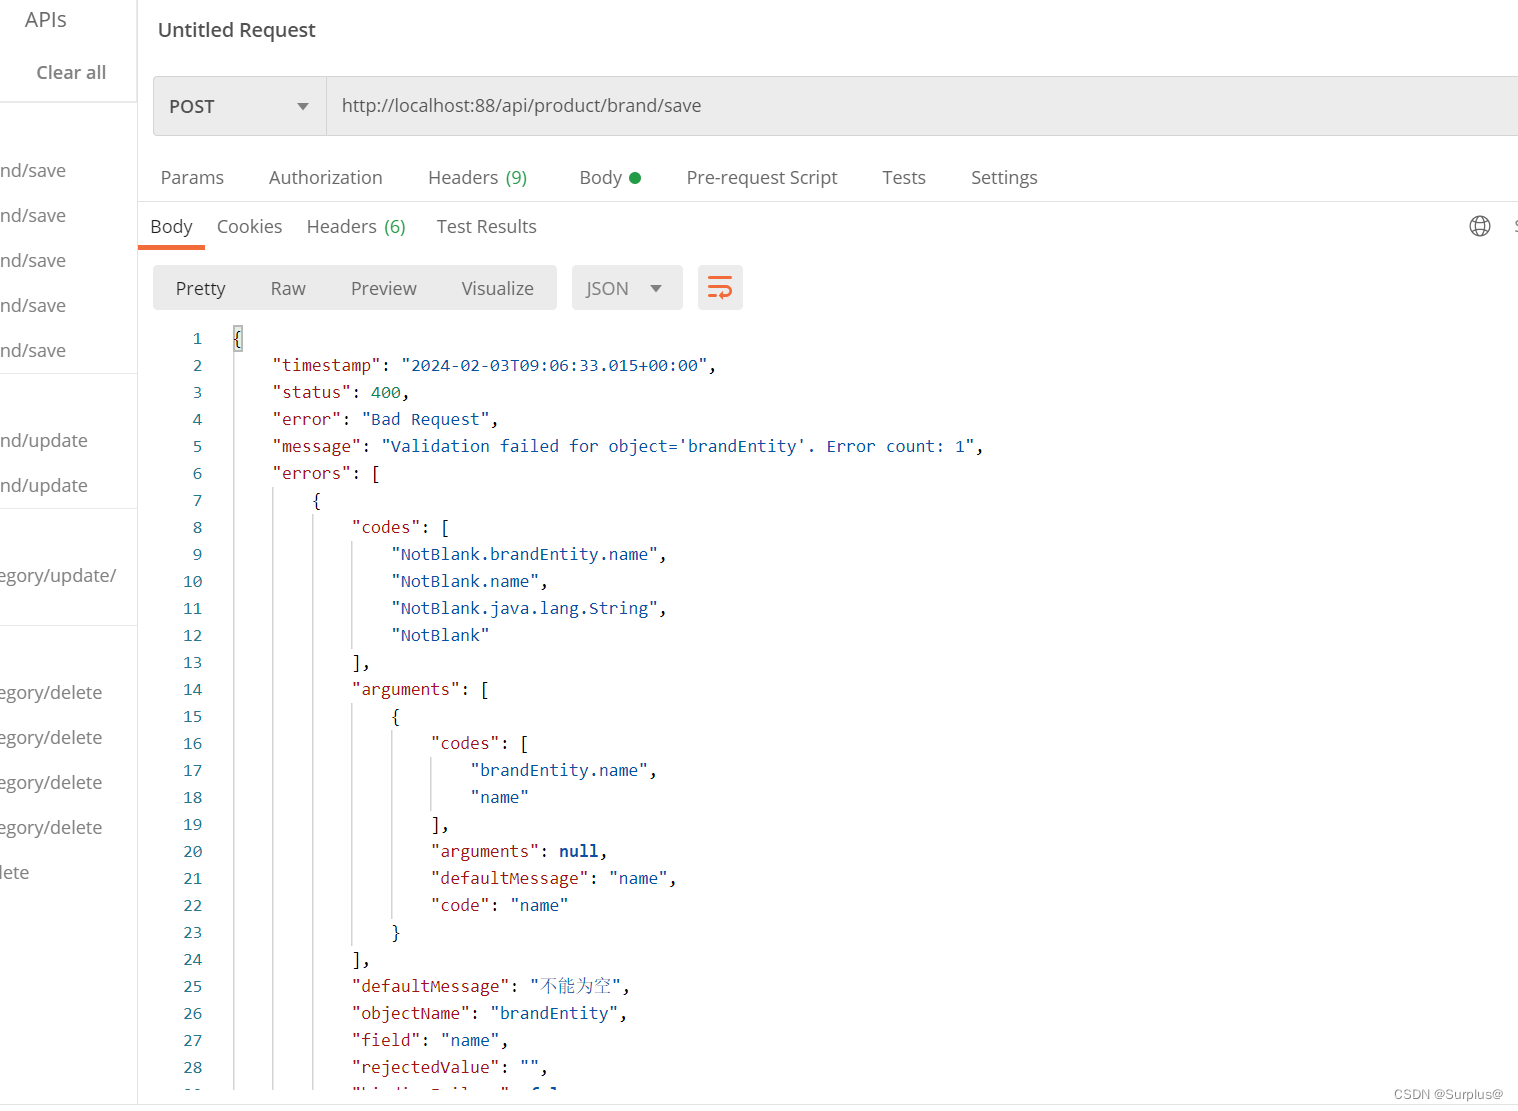The height and width of the screenshot is (1111, 1518).
Task: Click "Bad Request" error value
Action: pos(425,420)
